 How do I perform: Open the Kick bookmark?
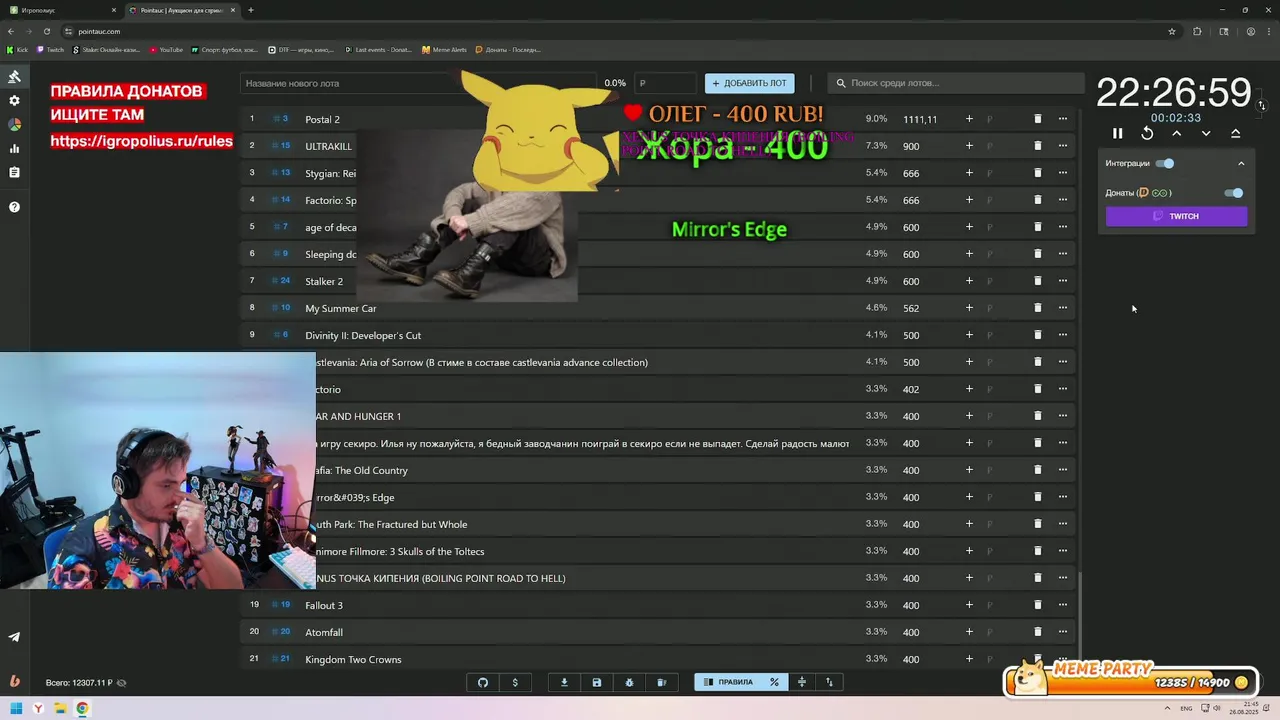[17, 49]
